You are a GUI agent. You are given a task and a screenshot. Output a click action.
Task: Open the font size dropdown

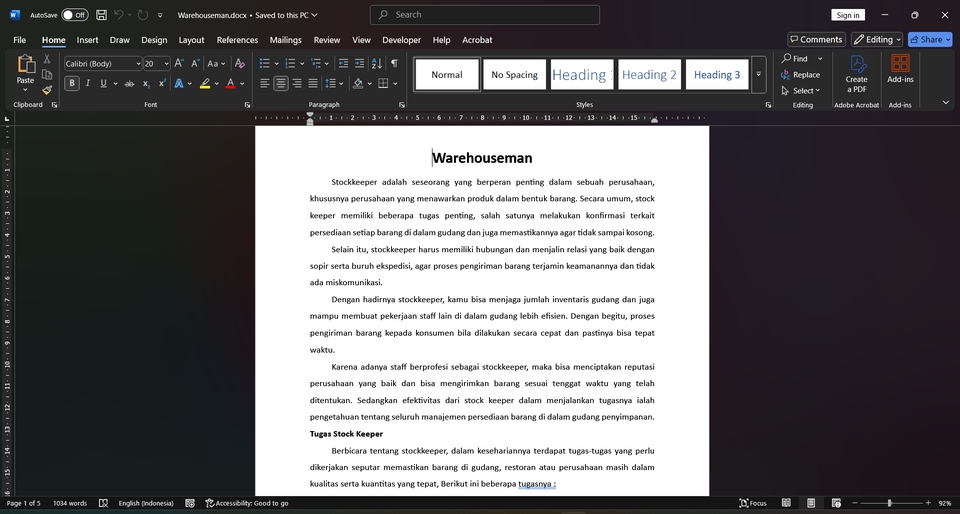pyautogui.click(x=167, y=64)
